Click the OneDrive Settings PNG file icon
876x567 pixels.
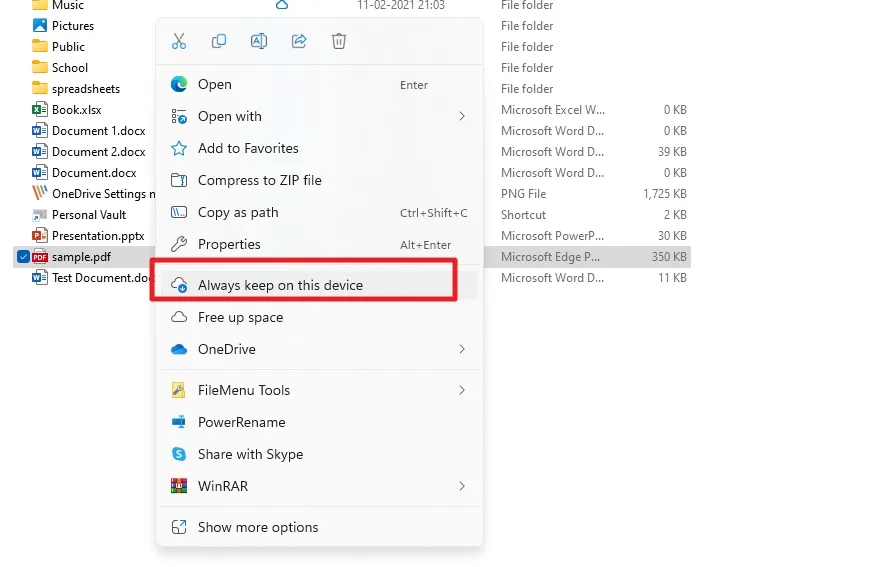[x=40, y=193]
